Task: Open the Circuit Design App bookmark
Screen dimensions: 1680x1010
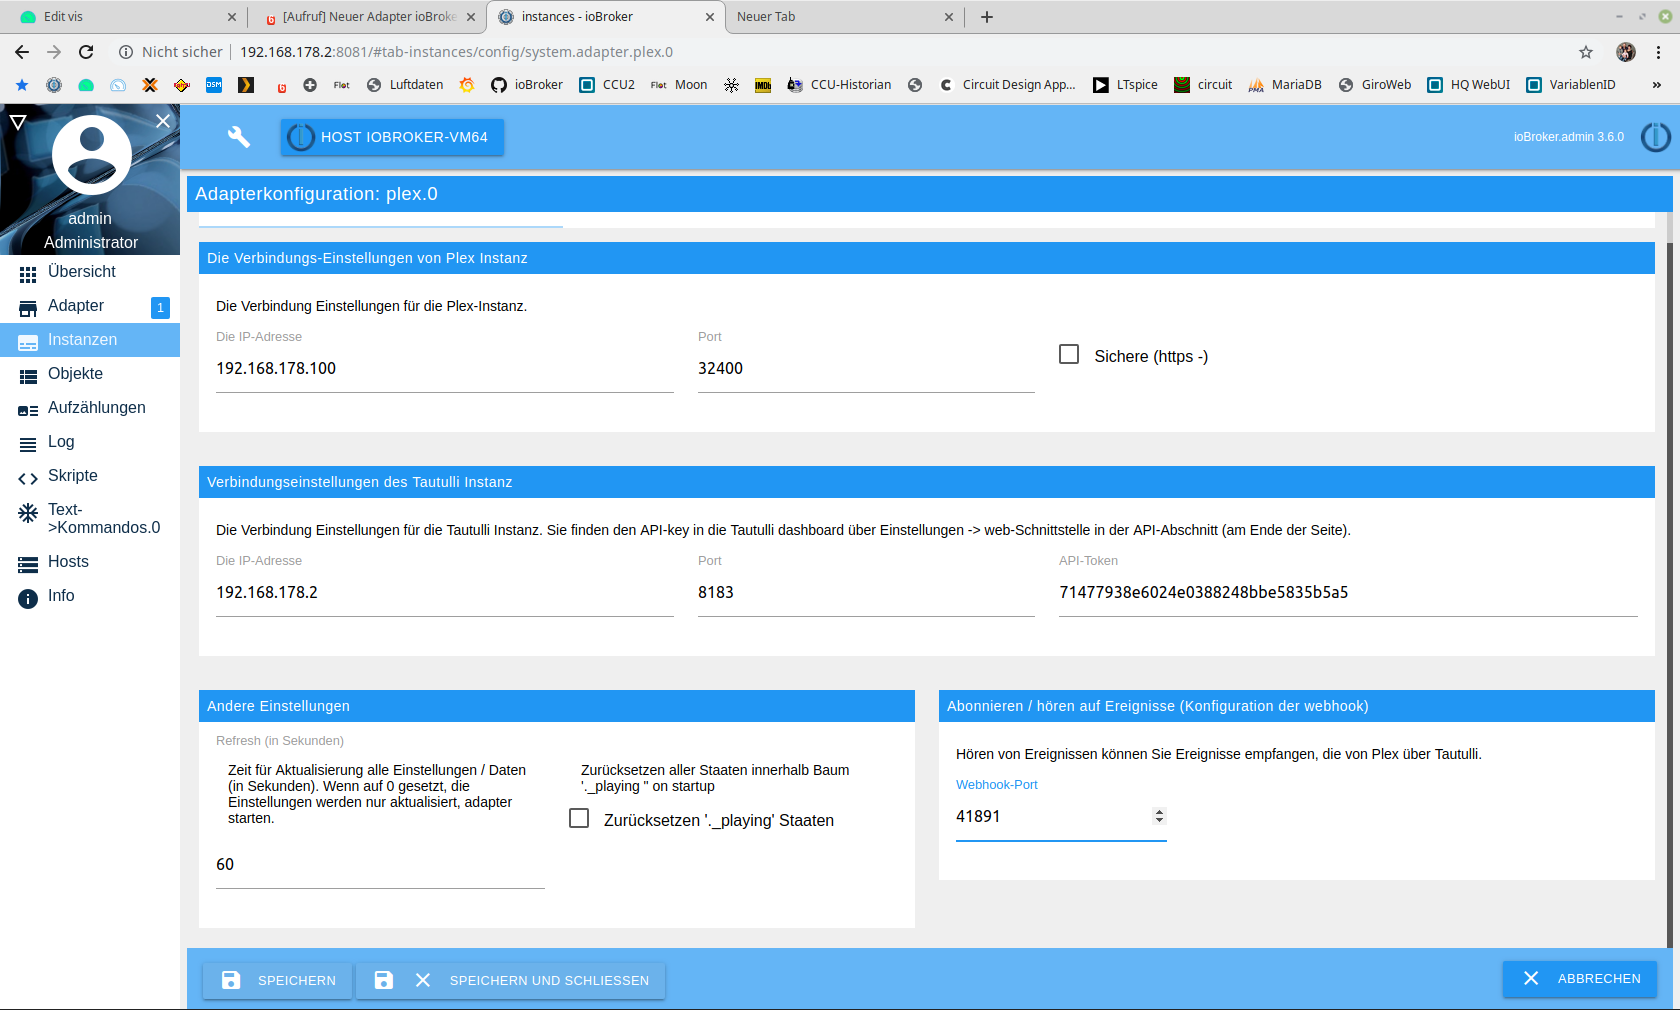Action: 1007,85
